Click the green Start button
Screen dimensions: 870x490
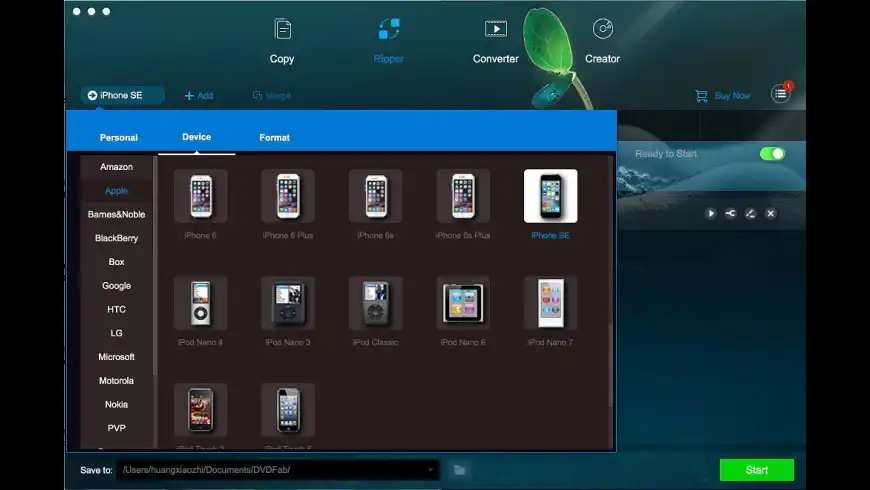(x=757, y=470)
